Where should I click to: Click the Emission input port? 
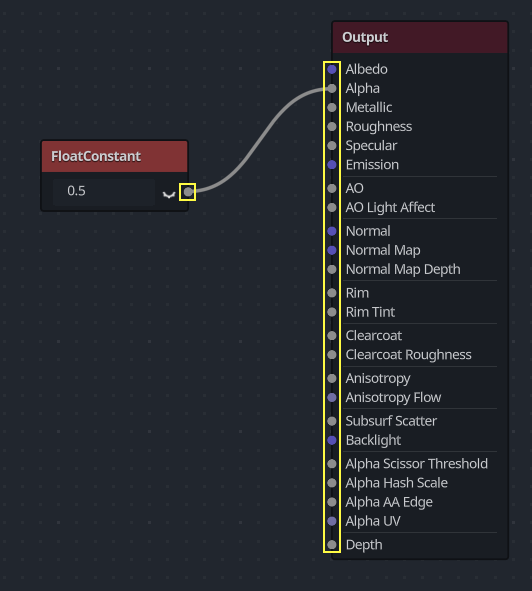pyautogui.click(x=332, y=165)
